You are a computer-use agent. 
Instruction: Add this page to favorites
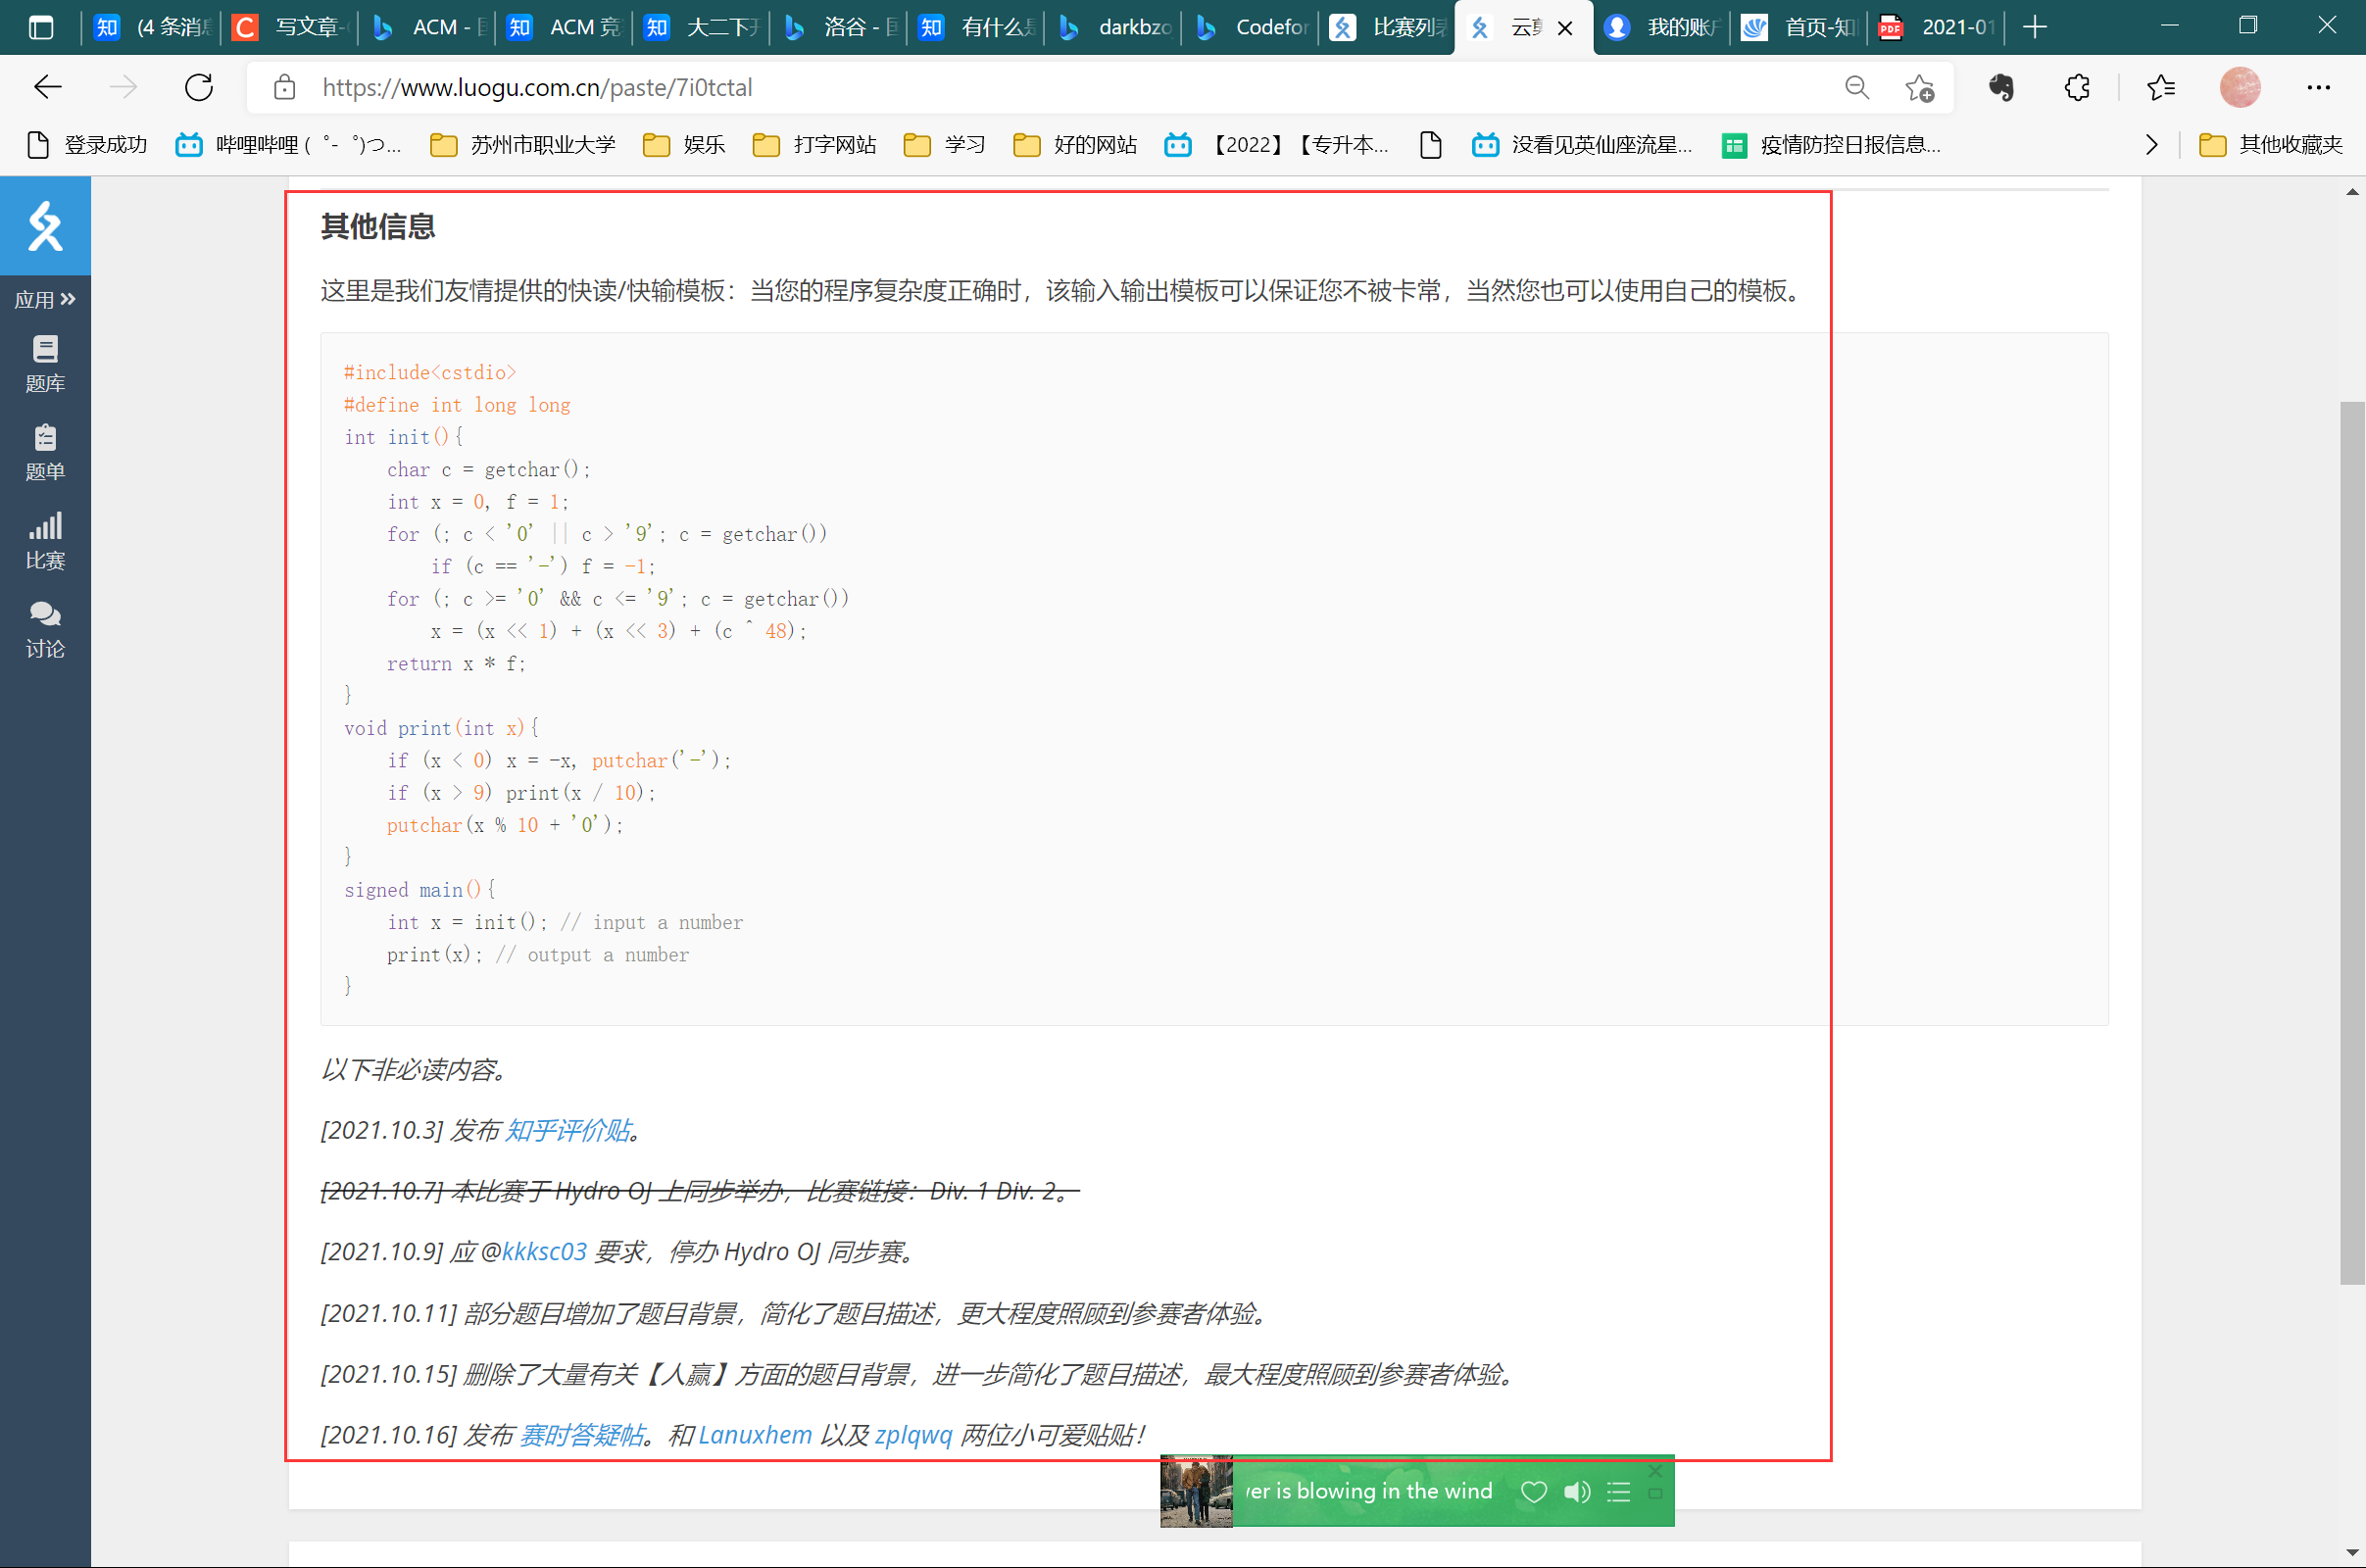[x=1922, y=88]
